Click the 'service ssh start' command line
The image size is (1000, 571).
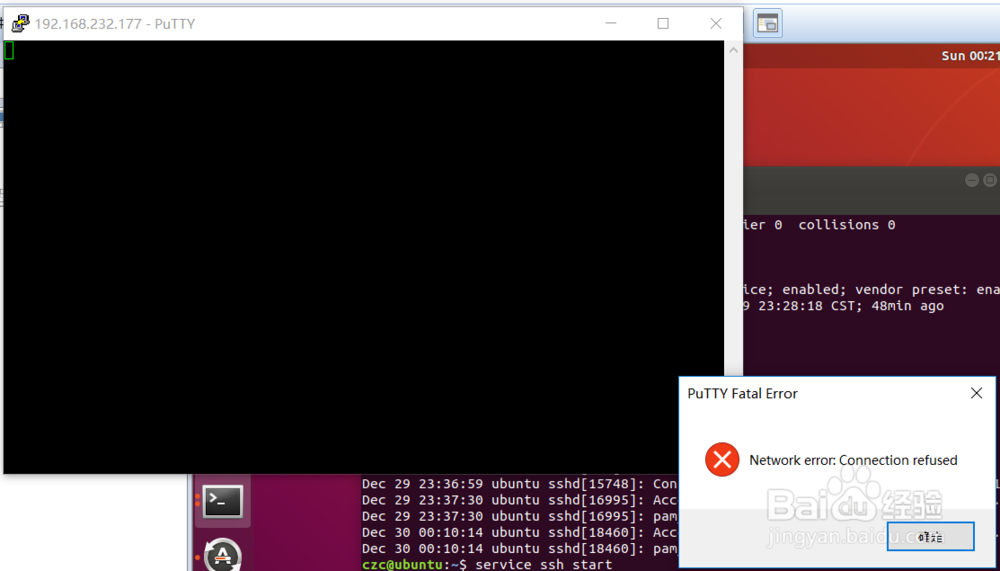point(544,564)
